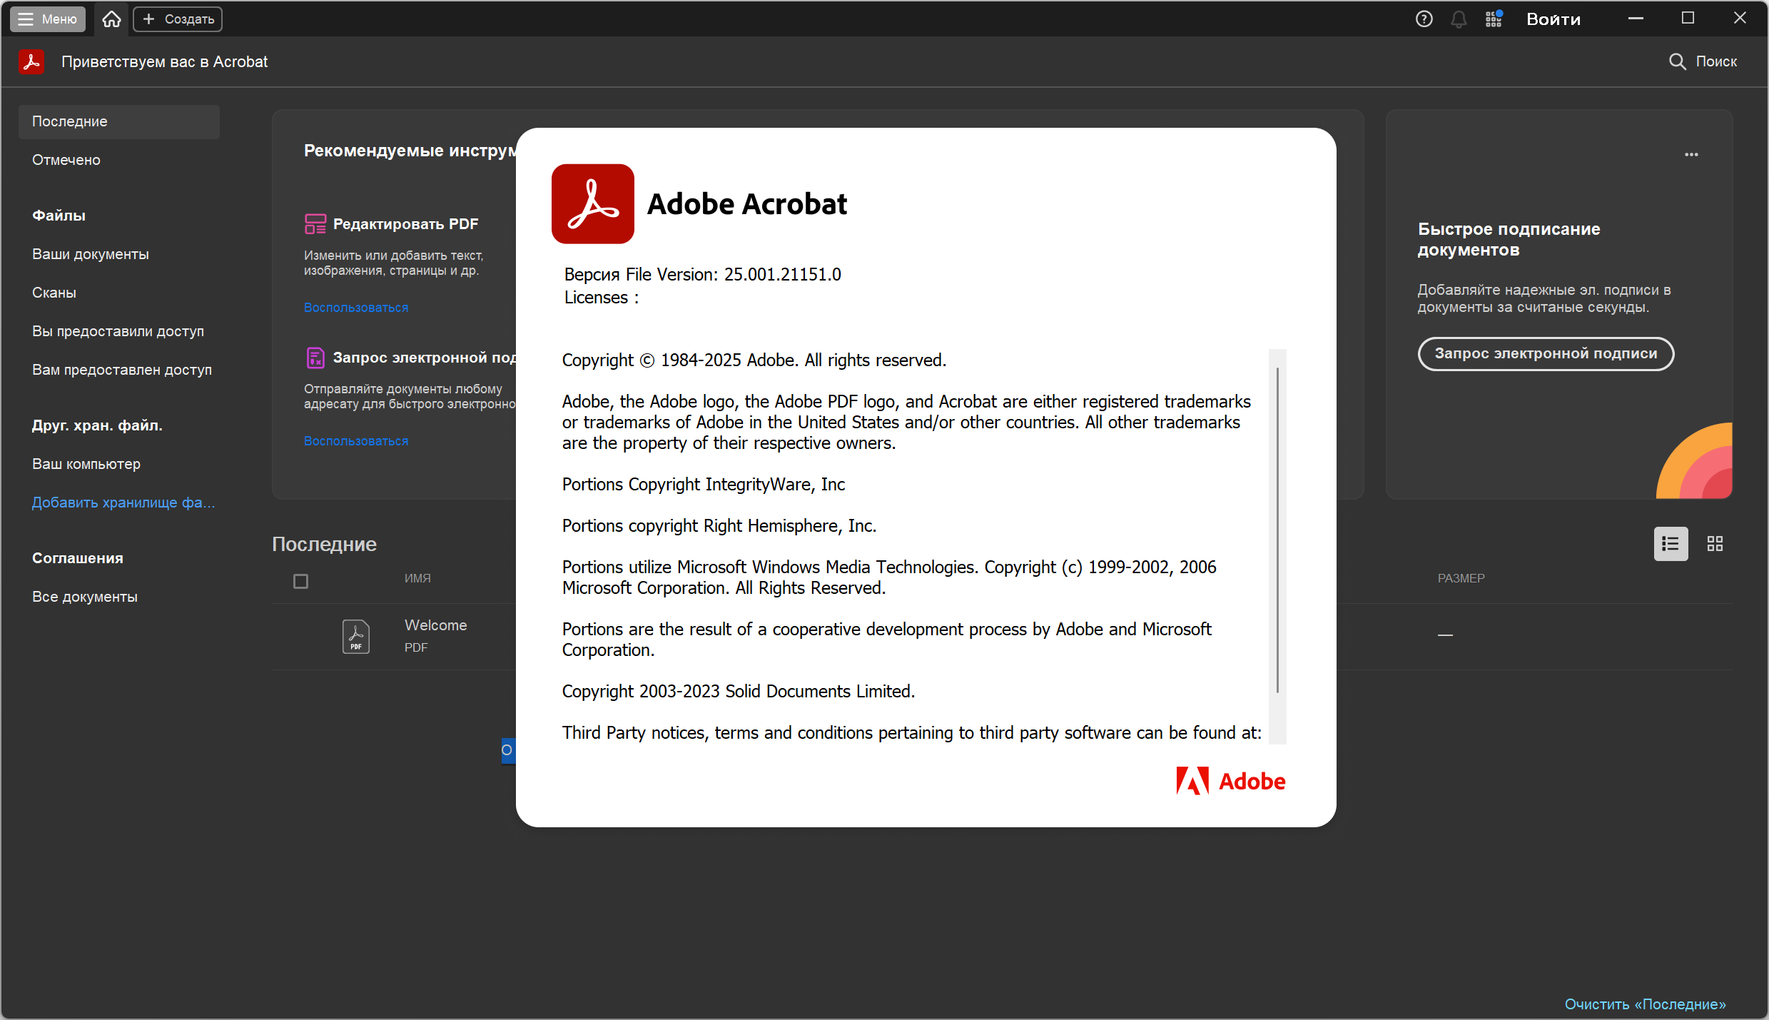The height and width of the screenshot is (1020, 1769).
Task: Click the Welcome PDF file icon
Action: tap(356, 636)
